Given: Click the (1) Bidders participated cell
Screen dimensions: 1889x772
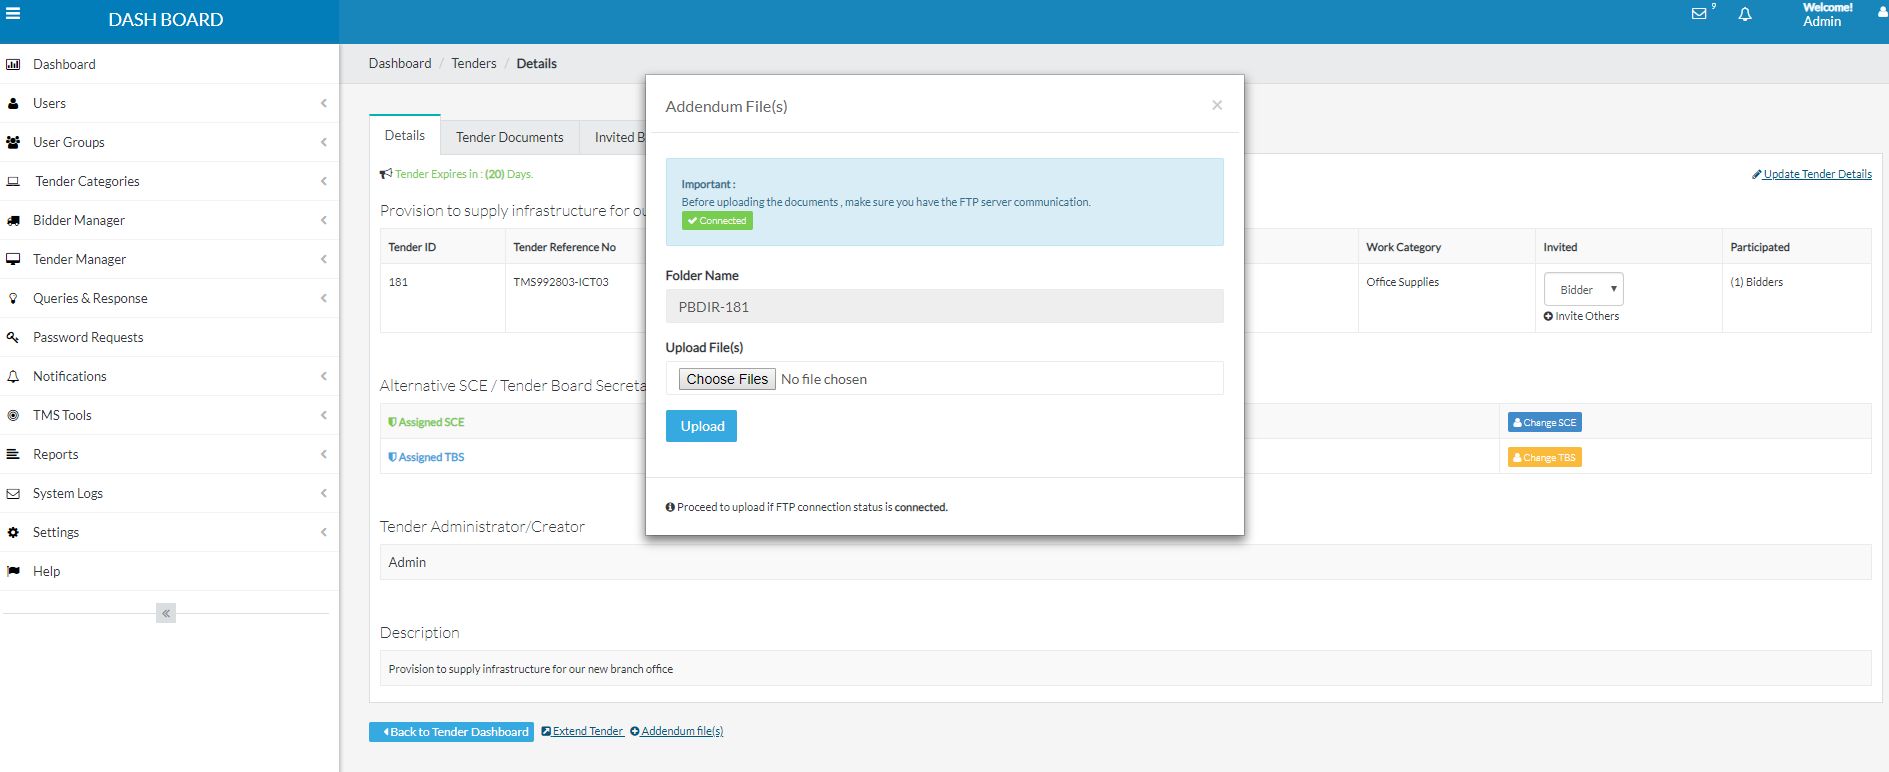Looking at the screenshot, I should coord(1756,282).
